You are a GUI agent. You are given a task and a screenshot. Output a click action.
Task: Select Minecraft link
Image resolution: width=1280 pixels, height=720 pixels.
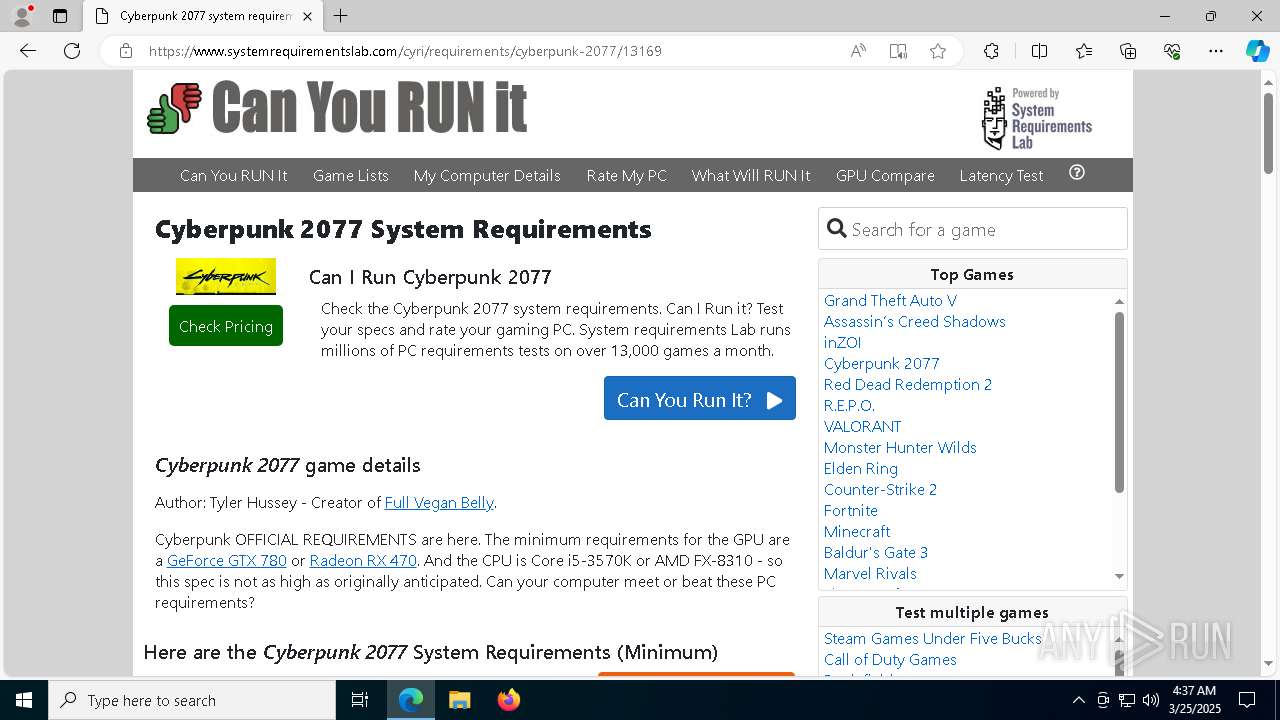coord(857,531)
